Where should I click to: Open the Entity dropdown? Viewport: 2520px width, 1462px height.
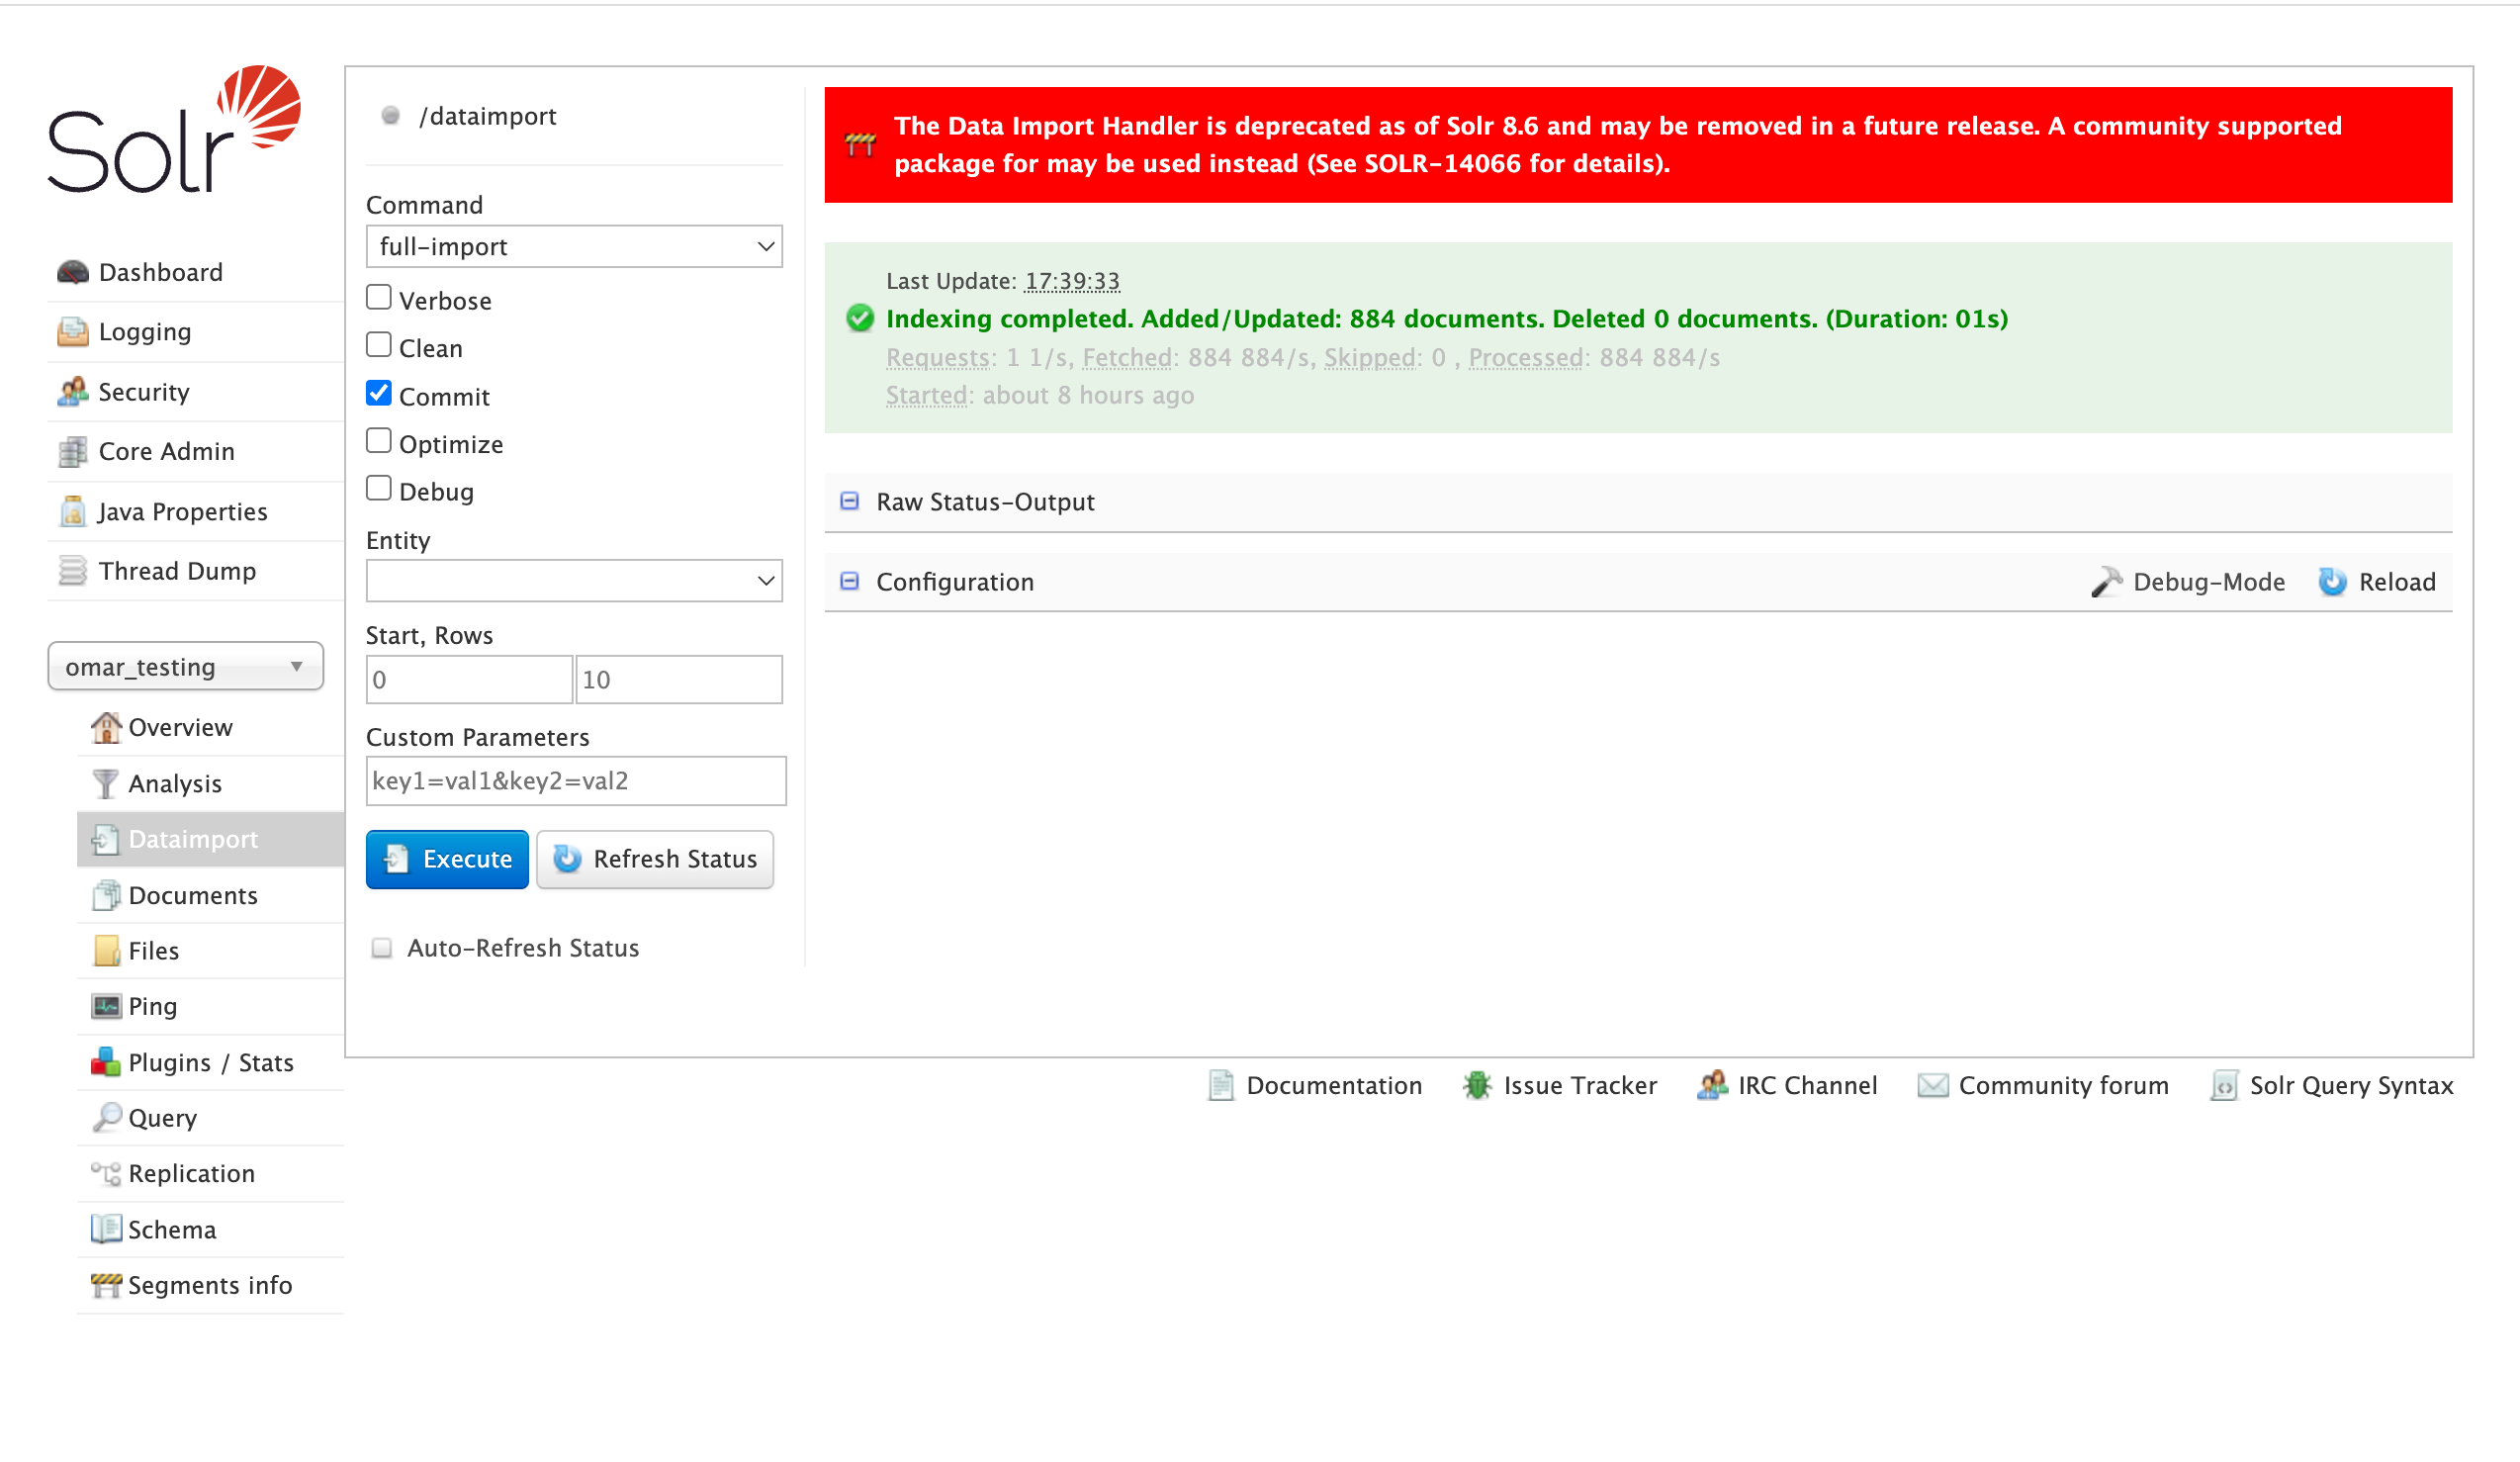(x=573, y=580)
